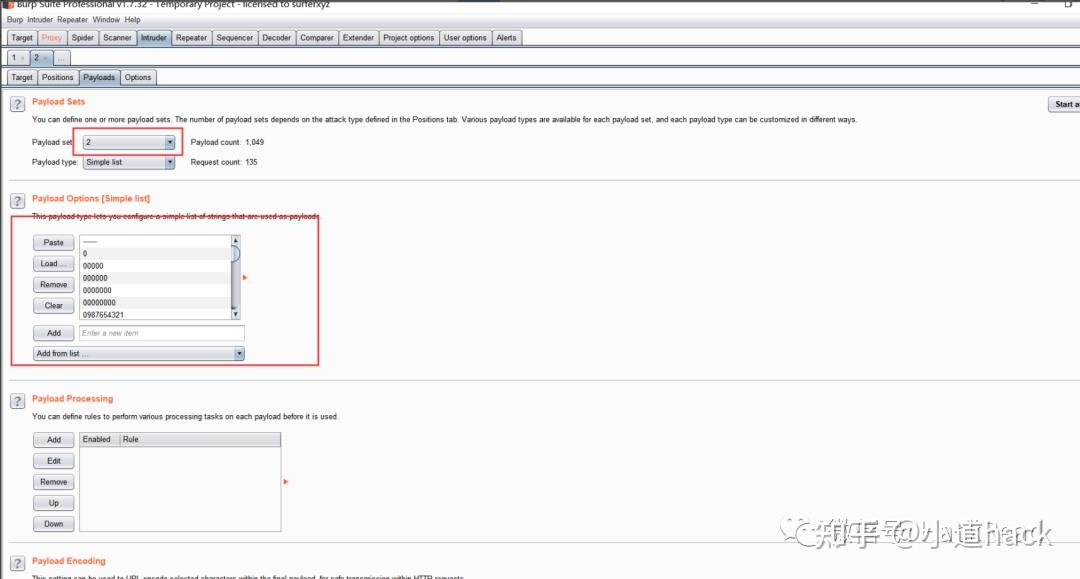Switch to the Proxy tab
The height and width of the screenshot is (579, 1080).
52,38
